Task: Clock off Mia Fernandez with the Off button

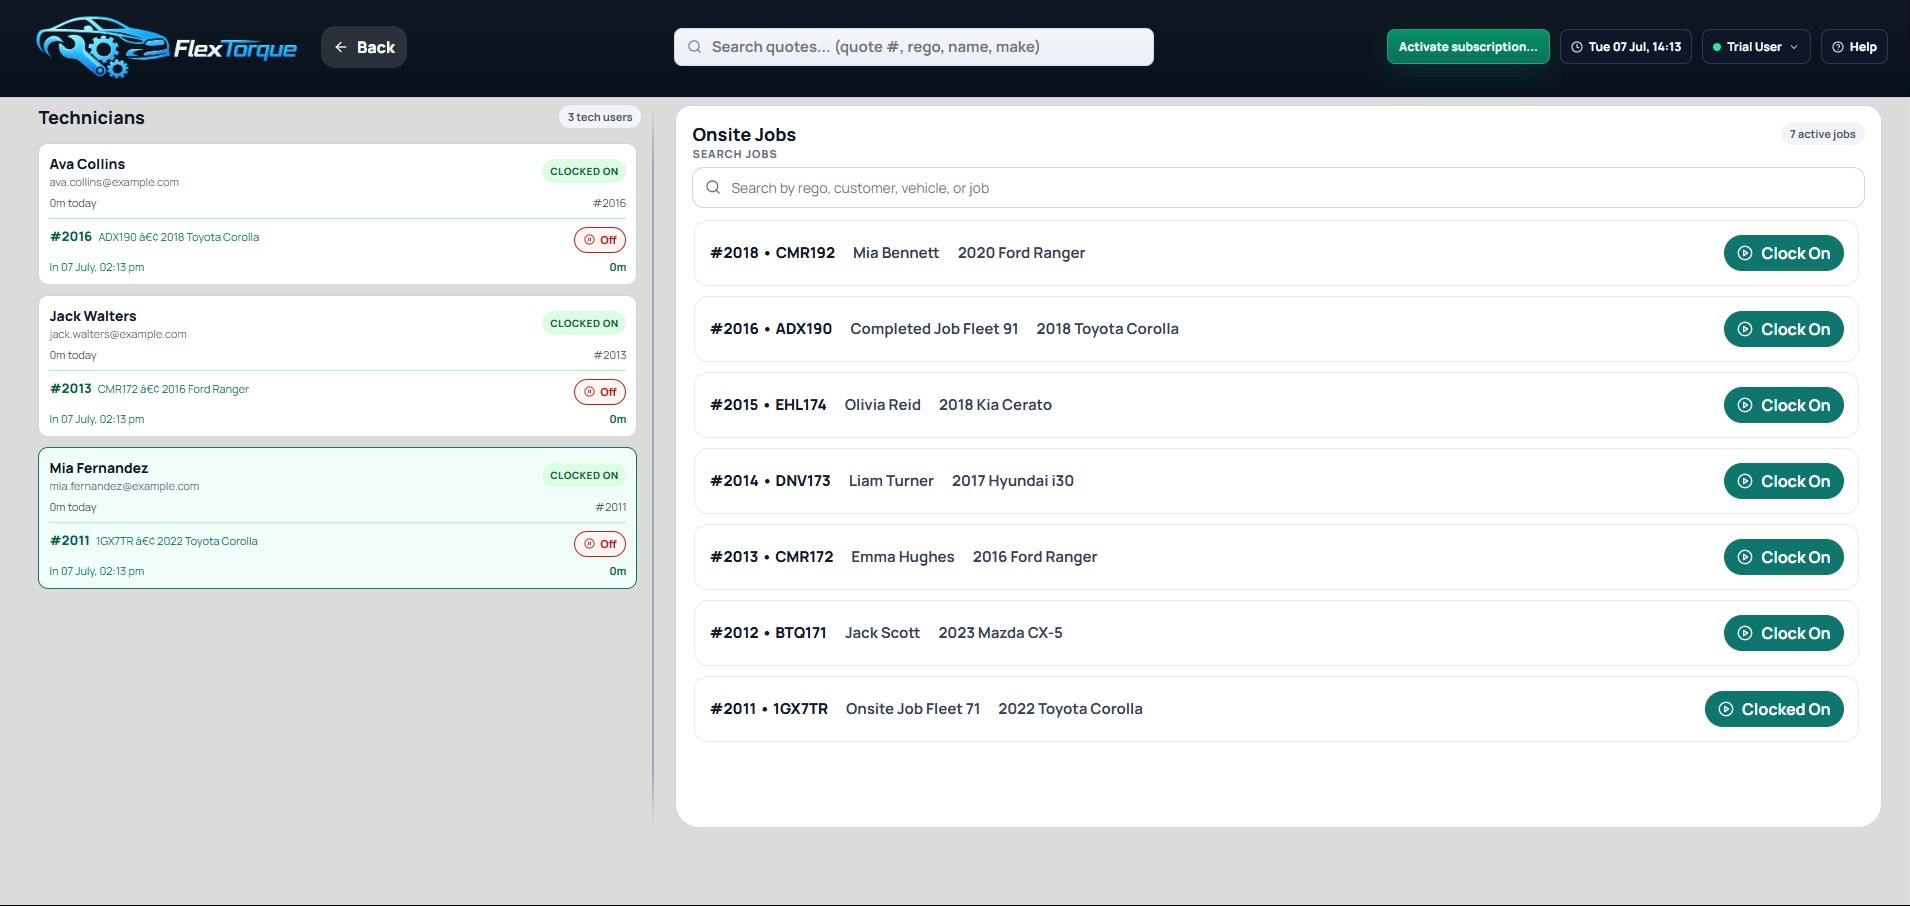Action: tap(600, 544)
